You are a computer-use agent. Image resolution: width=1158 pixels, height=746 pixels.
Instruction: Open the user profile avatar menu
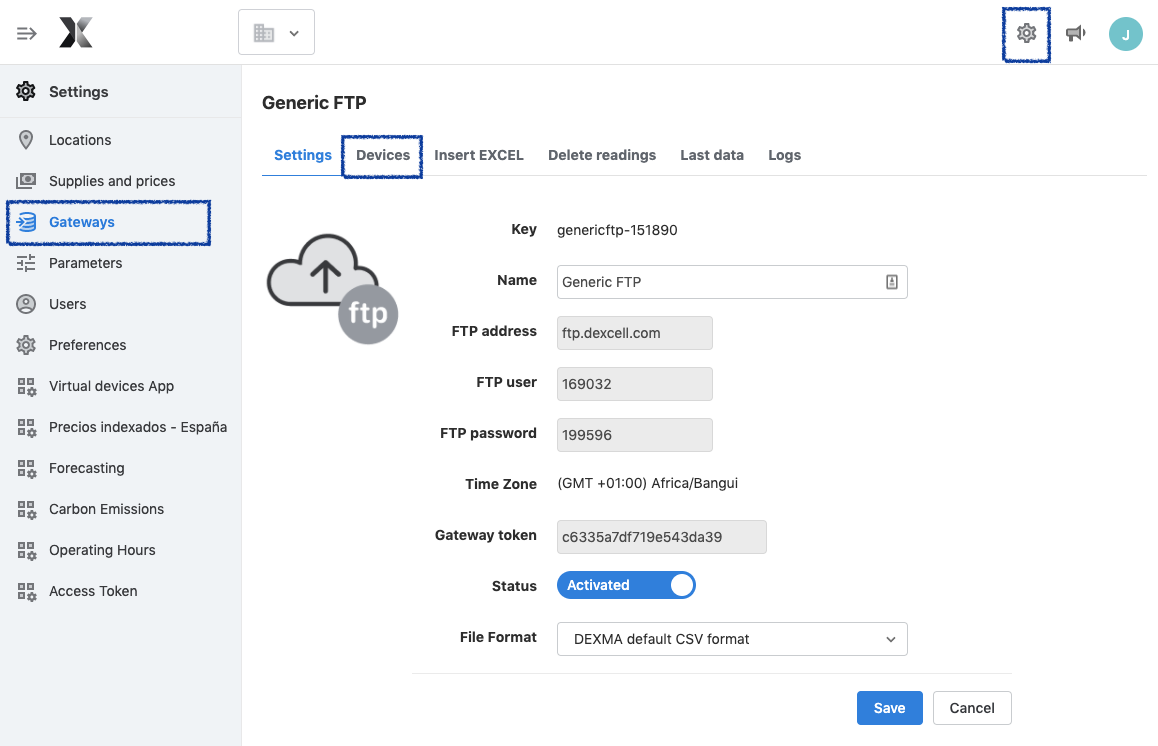pos(1126,33)
